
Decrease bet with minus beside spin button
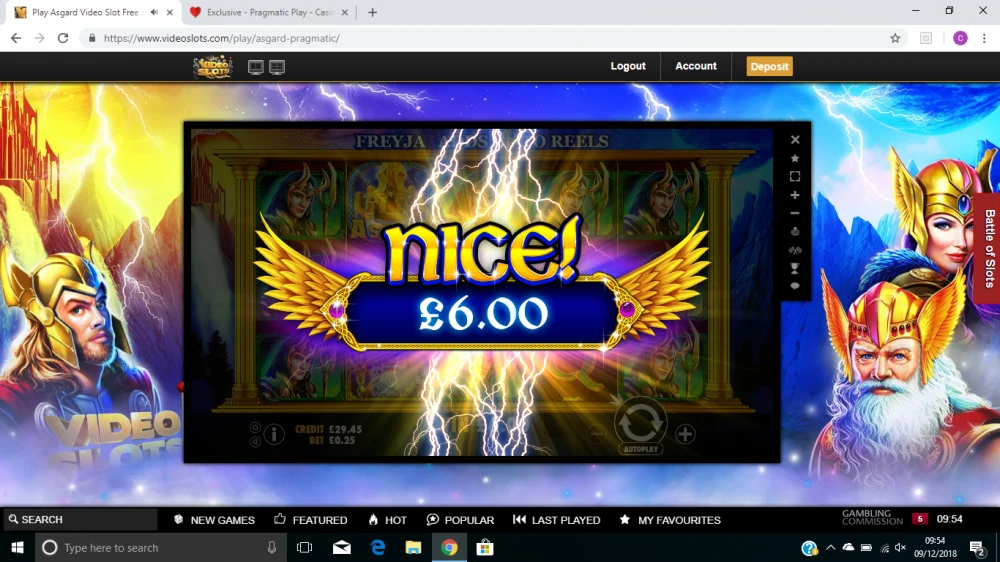tap(596, 434)
